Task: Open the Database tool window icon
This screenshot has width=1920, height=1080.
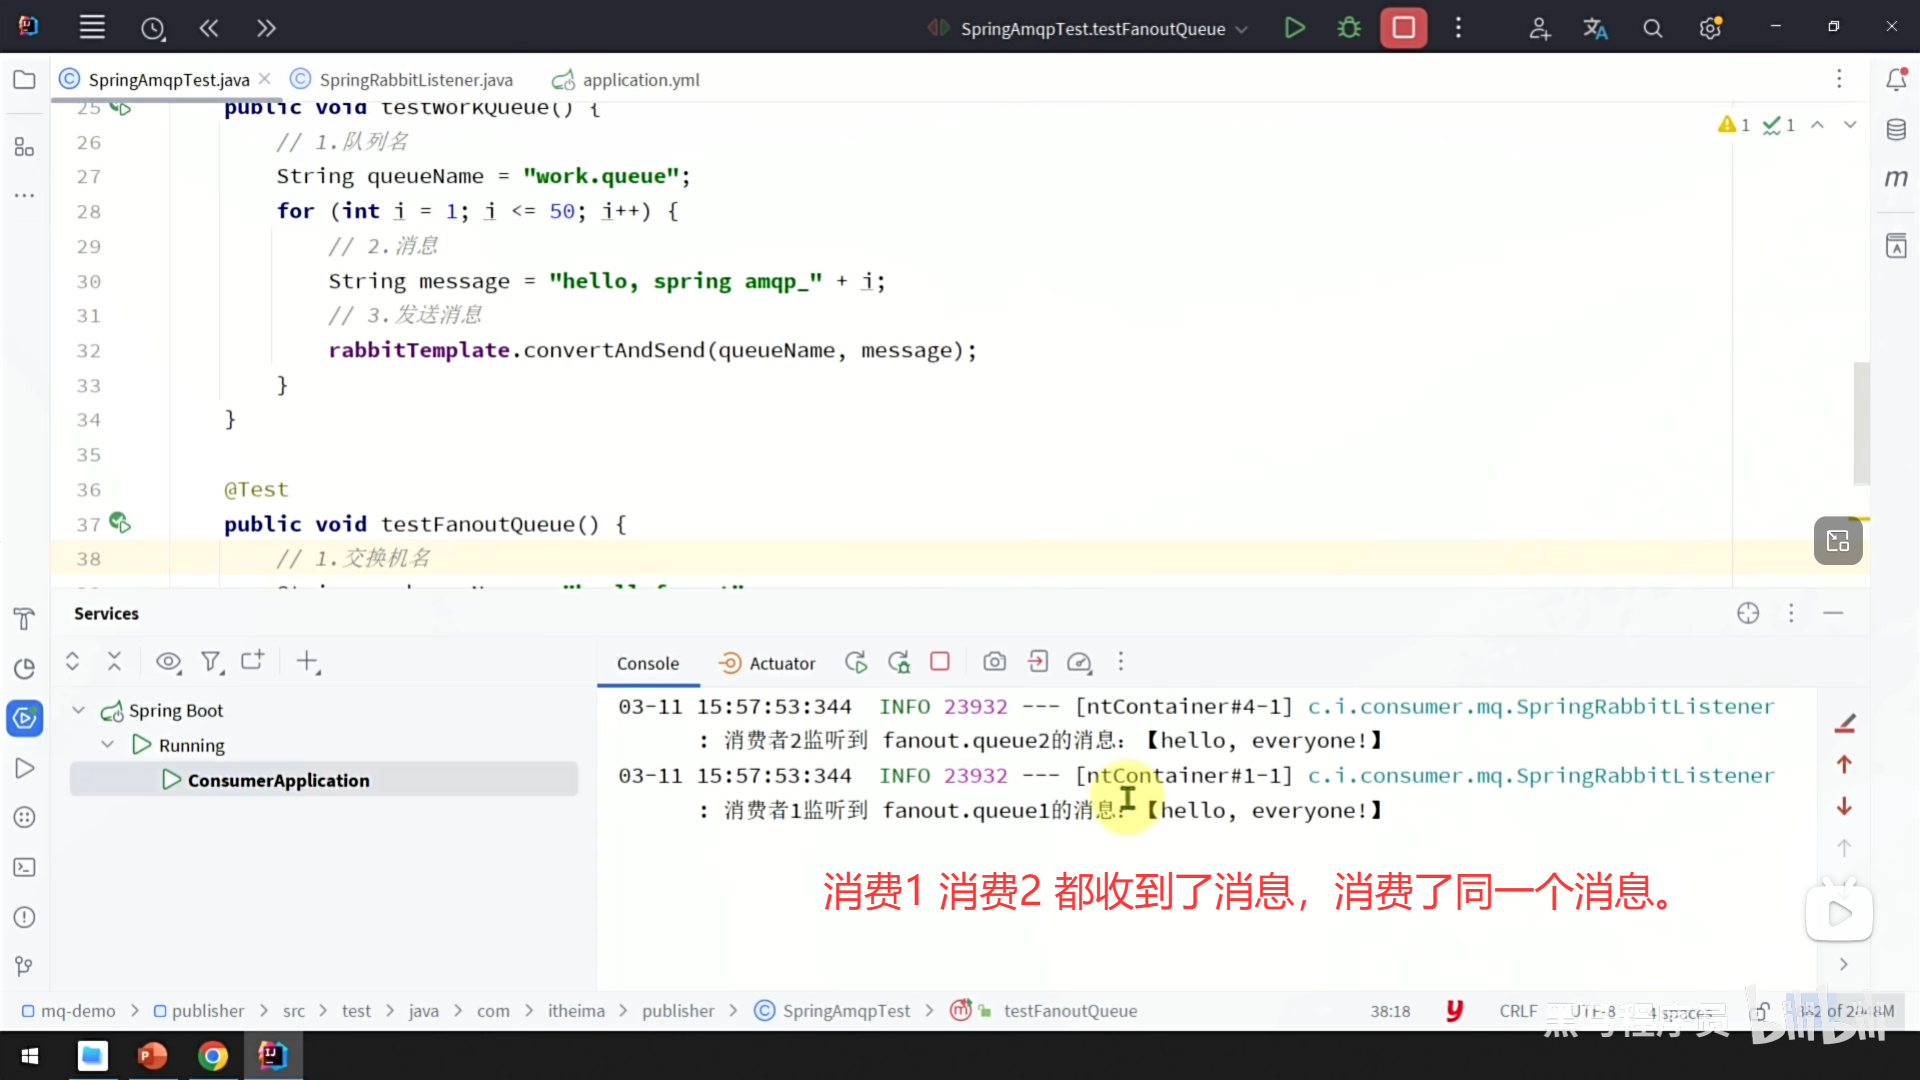Action: pos(1896,130)
